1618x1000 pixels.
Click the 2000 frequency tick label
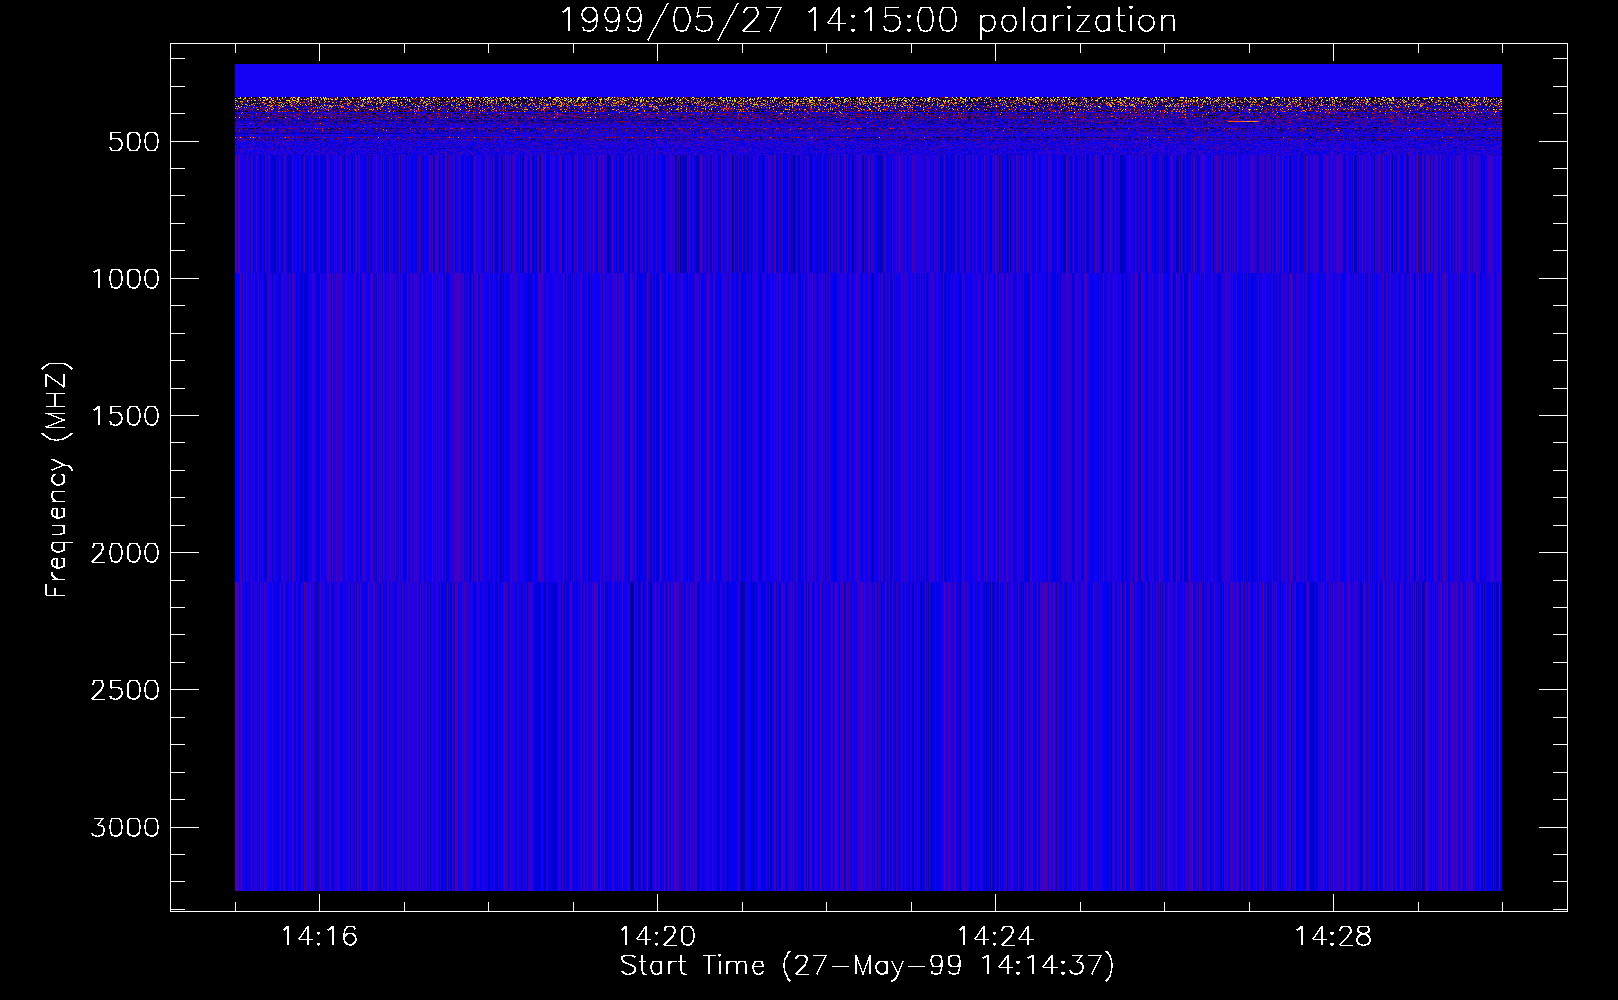pos(125,553)
